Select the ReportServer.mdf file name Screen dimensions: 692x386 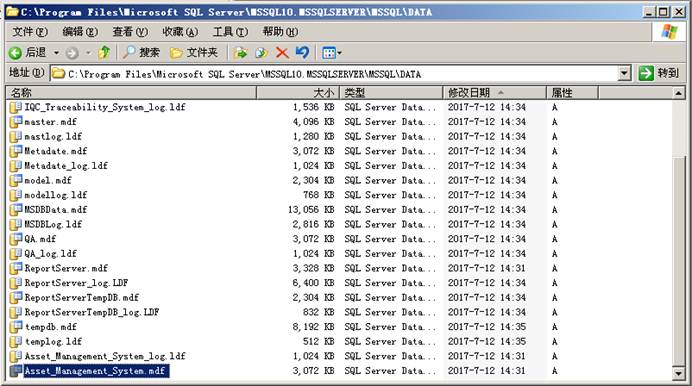click(x=66, y=268)
